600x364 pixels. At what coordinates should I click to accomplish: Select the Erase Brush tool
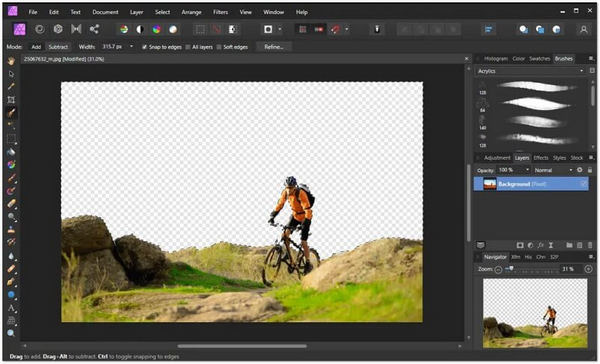pyautogui.click(x=11, y=204)
